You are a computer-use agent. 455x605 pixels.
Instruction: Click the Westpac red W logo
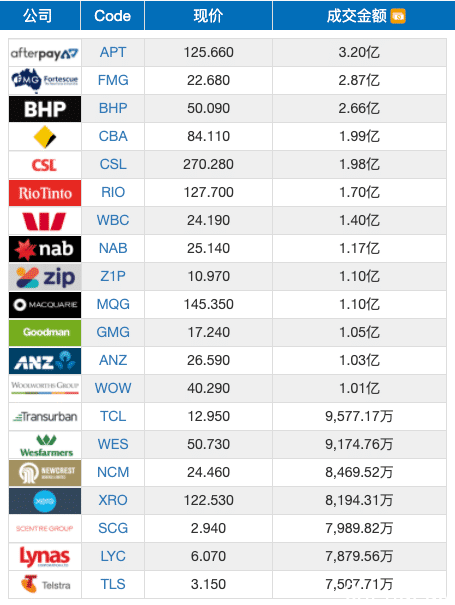click(x=45, y=221)
